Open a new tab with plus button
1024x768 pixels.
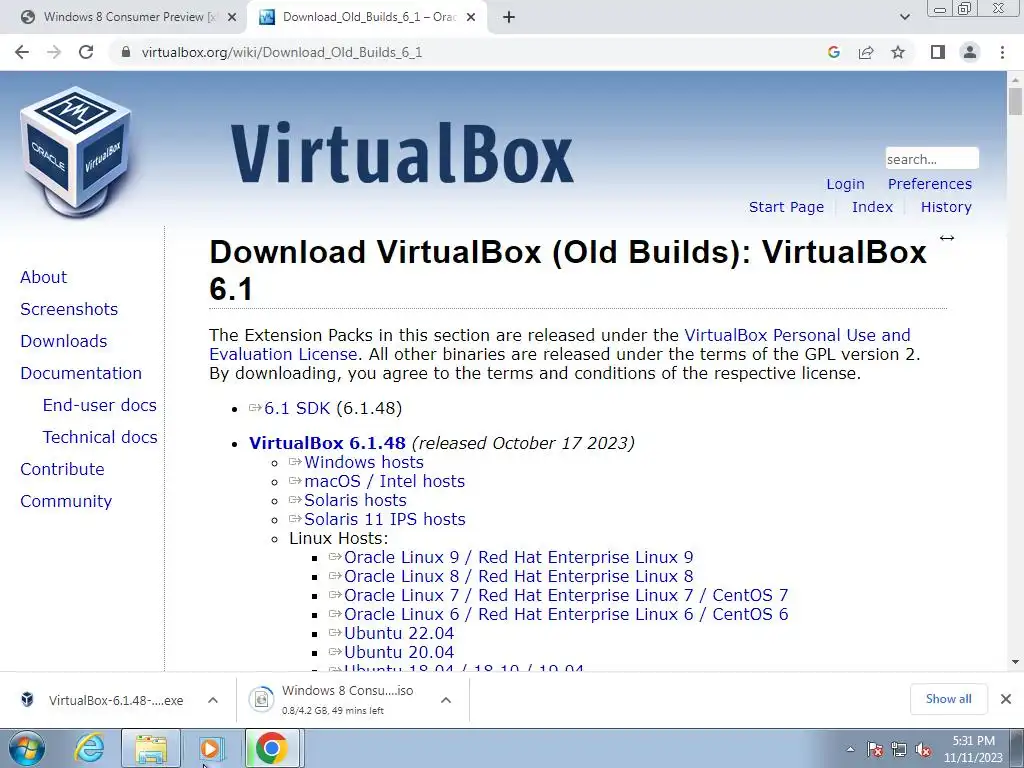509,18
